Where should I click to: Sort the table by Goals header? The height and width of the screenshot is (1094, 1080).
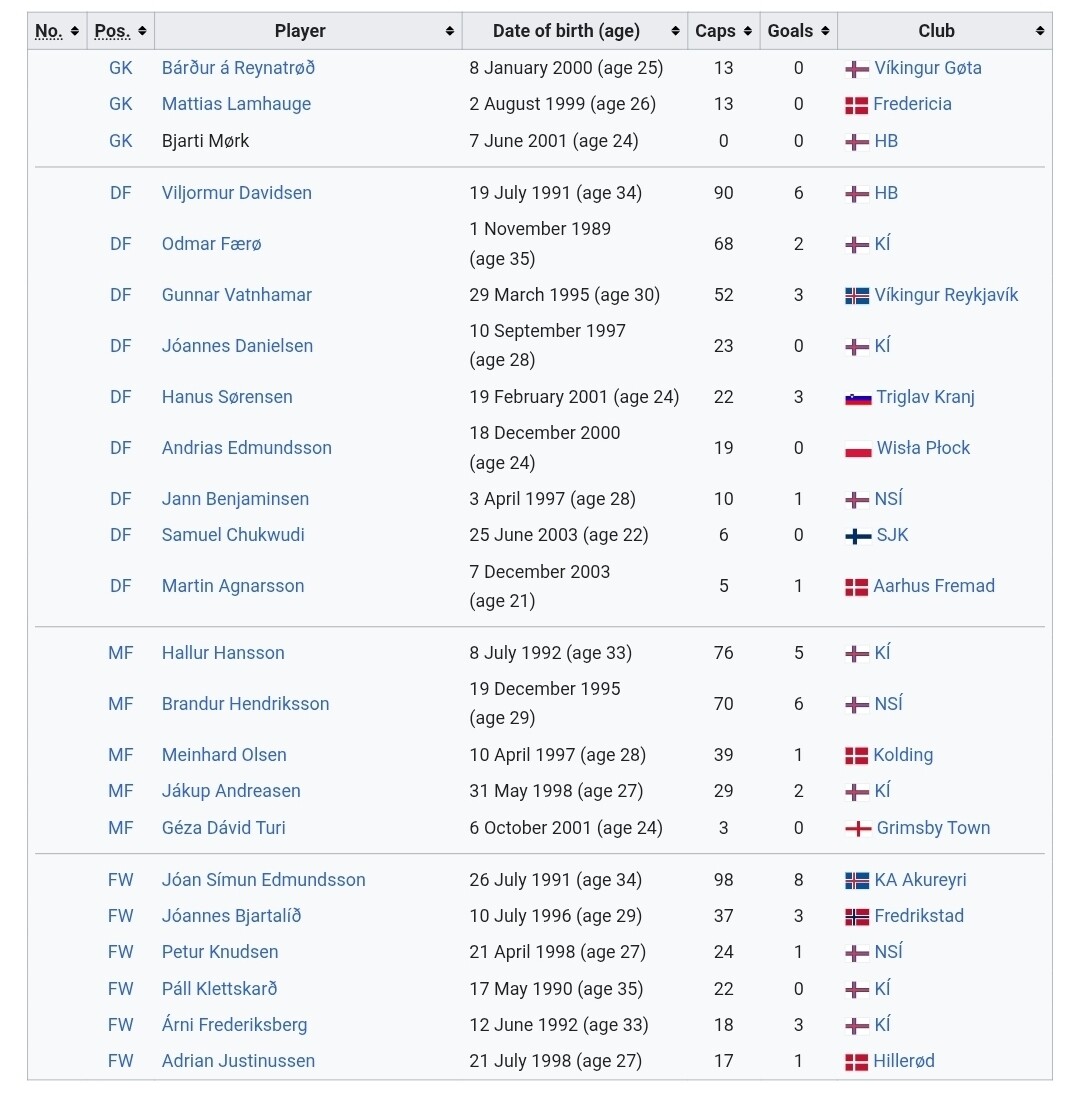pyautogui.click(x=798, y=31)
